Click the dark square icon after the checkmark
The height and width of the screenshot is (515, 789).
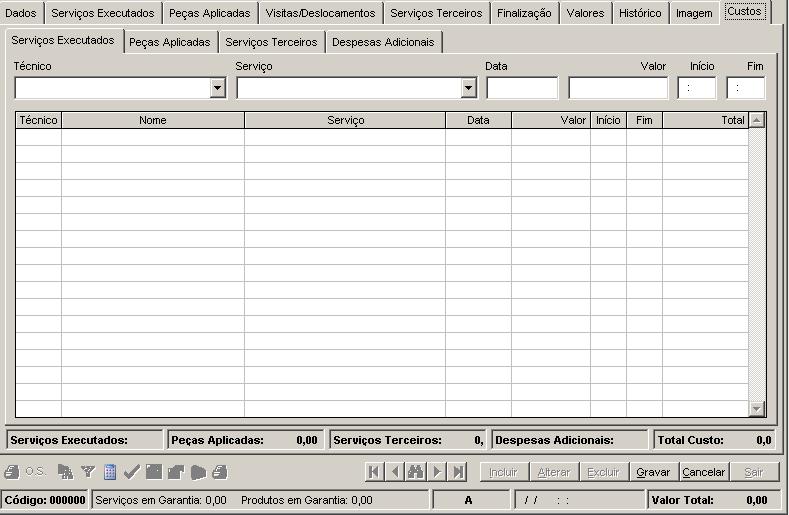154,472
